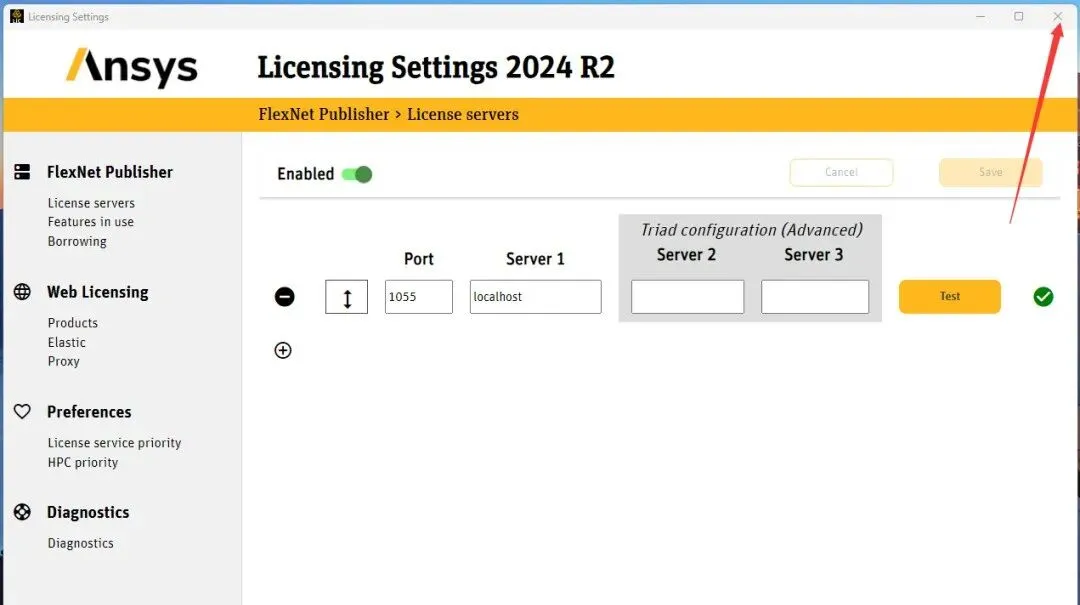Click the Licensing Settings title bar app icon
1080x605 pixels.
(17, 17)
